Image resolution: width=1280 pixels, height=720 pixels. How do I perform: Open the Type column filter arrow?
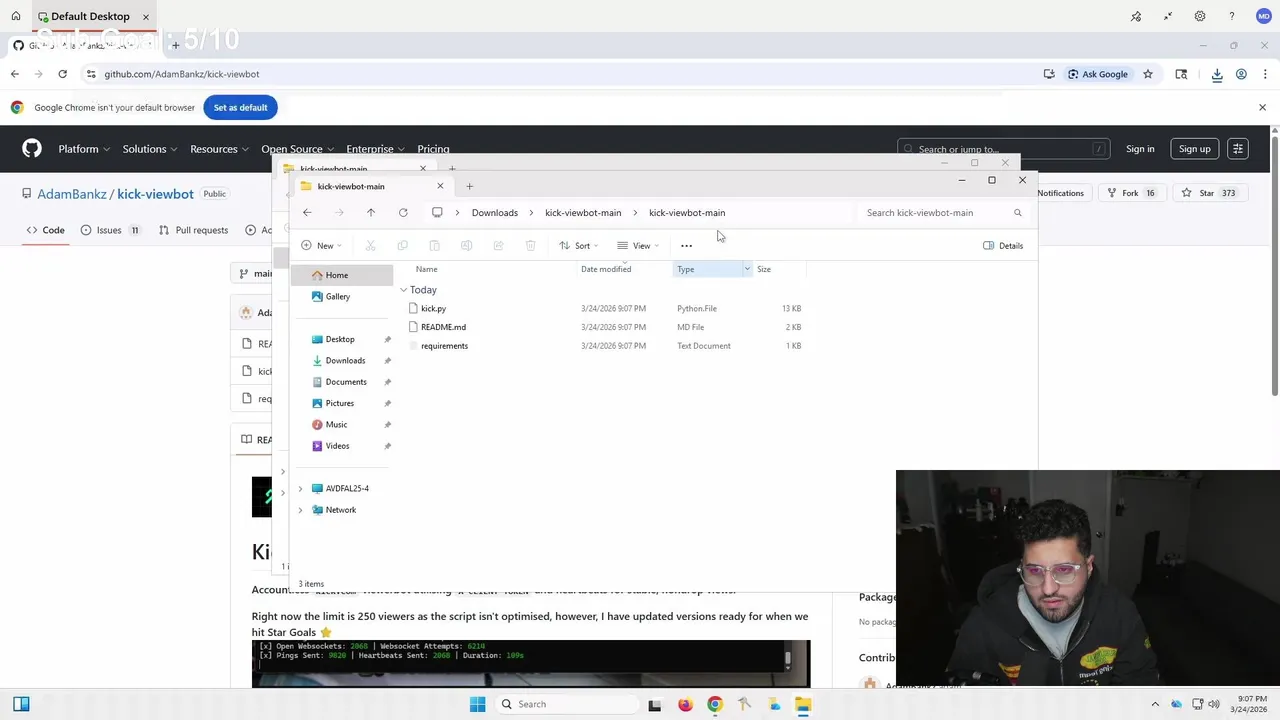(x=746, y=269)
